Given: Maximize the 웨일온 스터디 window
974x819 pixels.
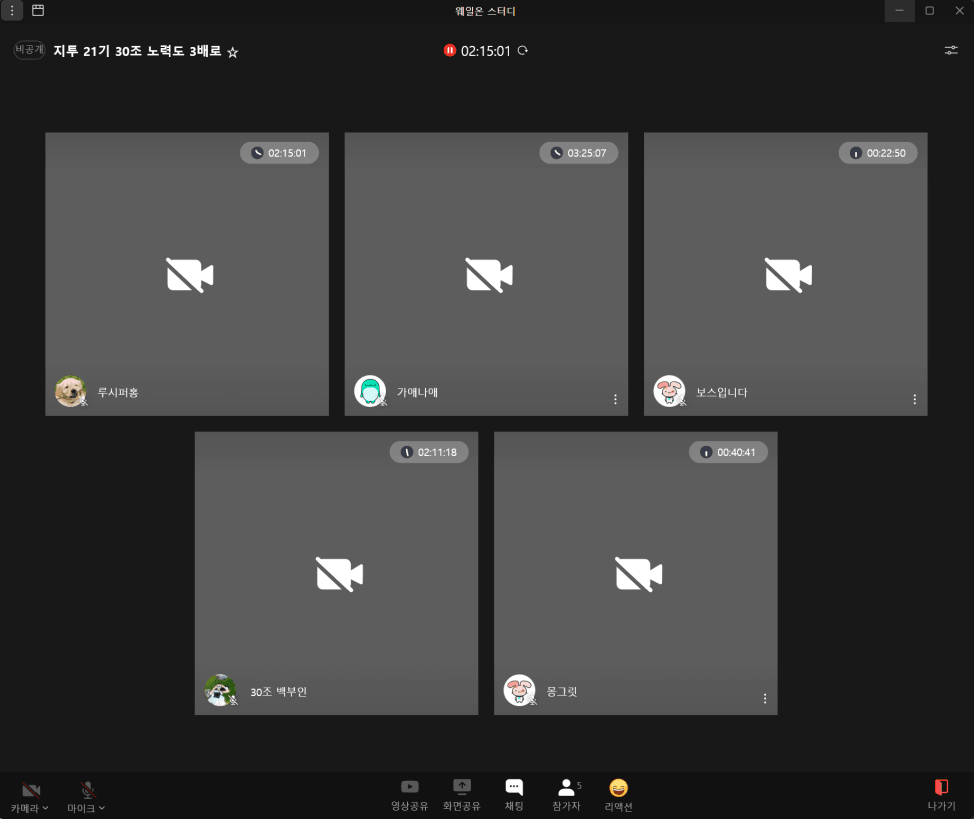Looking at the screenshot, I should (929, 11).
